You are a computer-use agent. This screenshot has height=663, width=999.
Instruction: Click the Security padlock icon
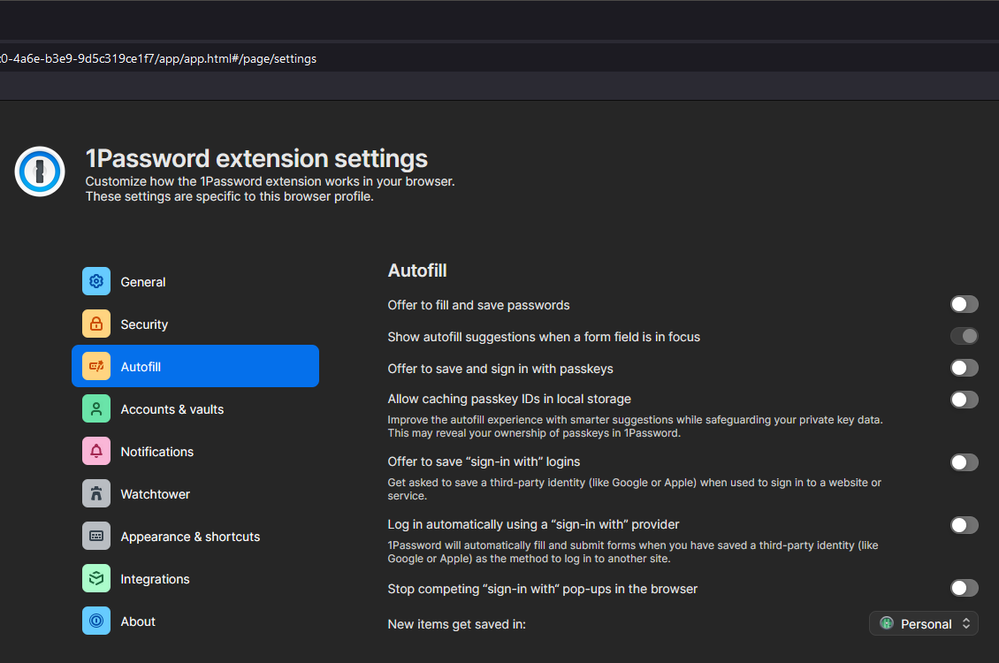tap(96, 324)
